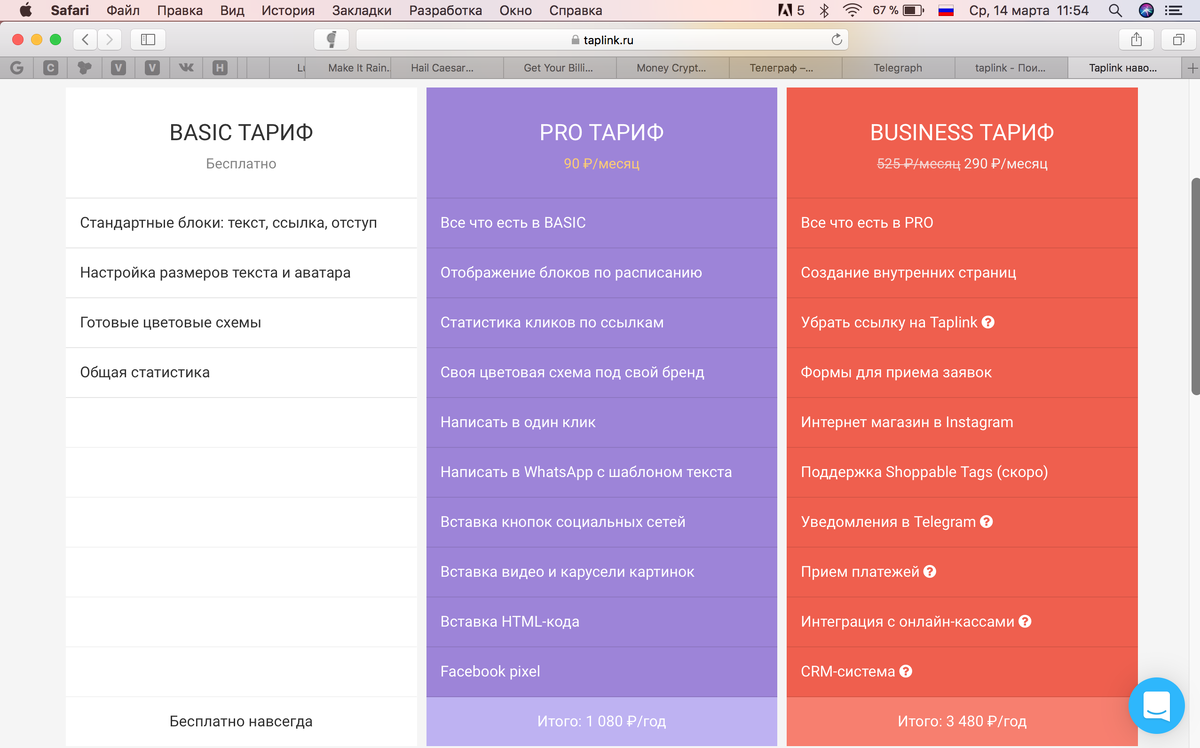
Task: Open the Apple menu
Action: click(x=26, y=11)
